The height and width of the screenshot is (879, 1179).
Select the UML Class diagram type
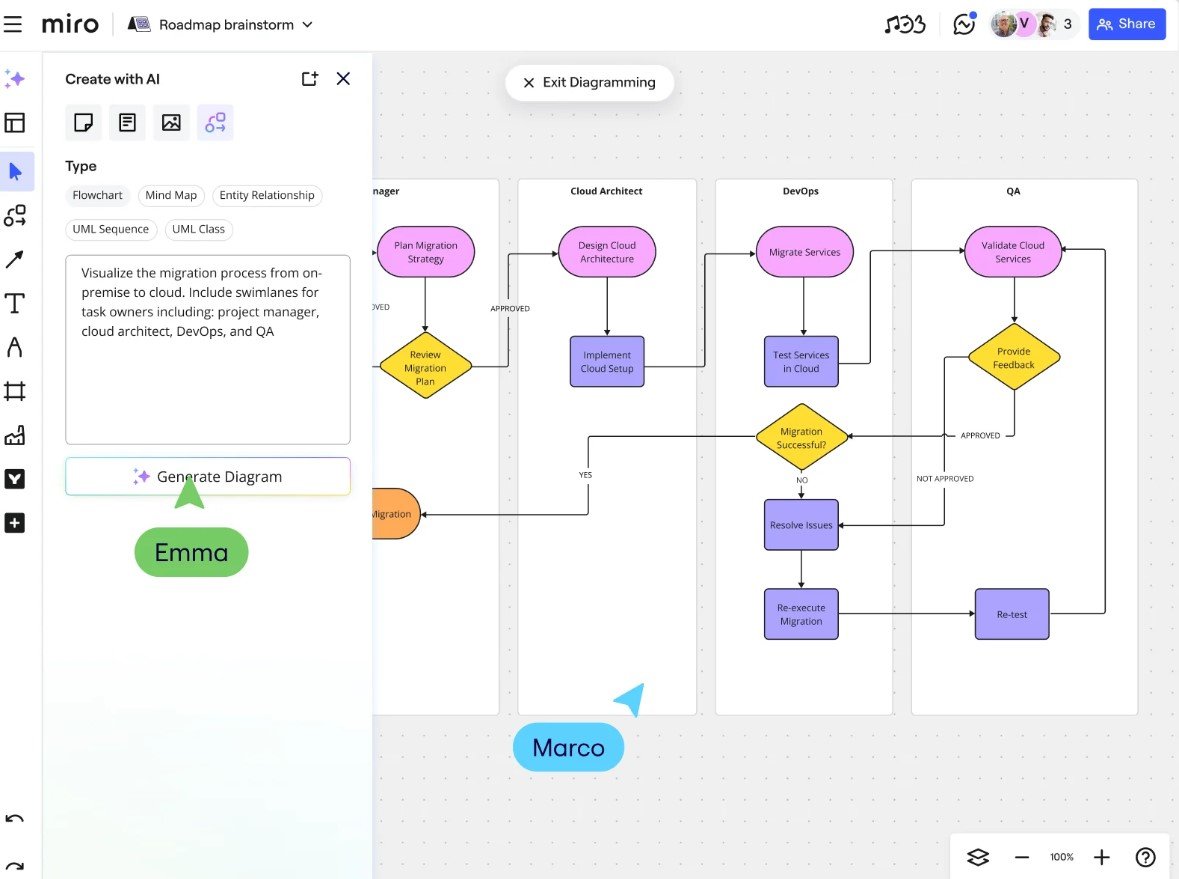coord(199,229)
